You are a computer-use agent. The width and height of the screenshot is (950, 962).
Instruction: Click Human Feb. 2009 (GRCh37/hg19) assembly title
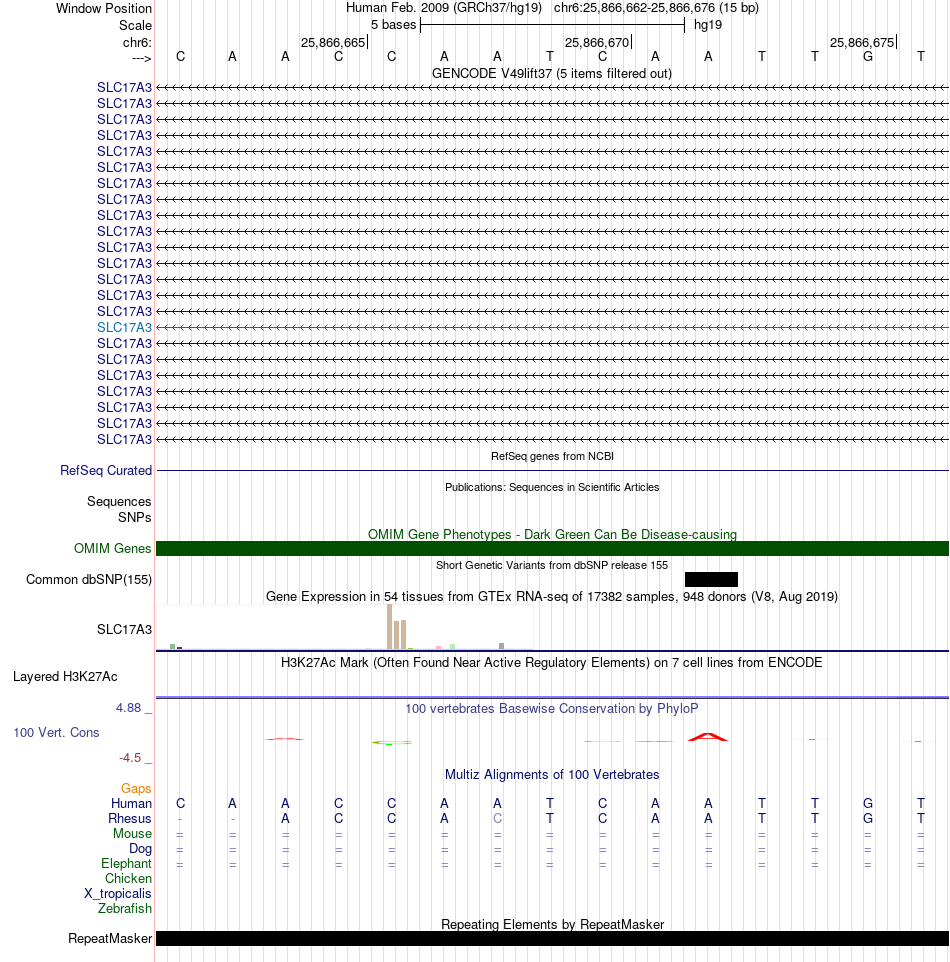click(444, 8)
